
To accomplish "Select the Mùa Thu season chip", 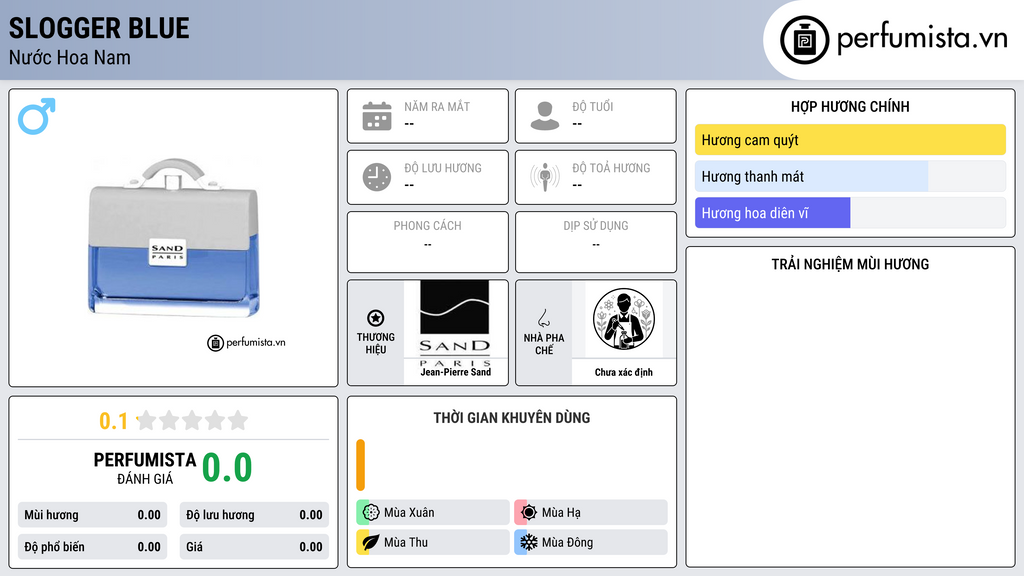I will (x=433, y=542).
